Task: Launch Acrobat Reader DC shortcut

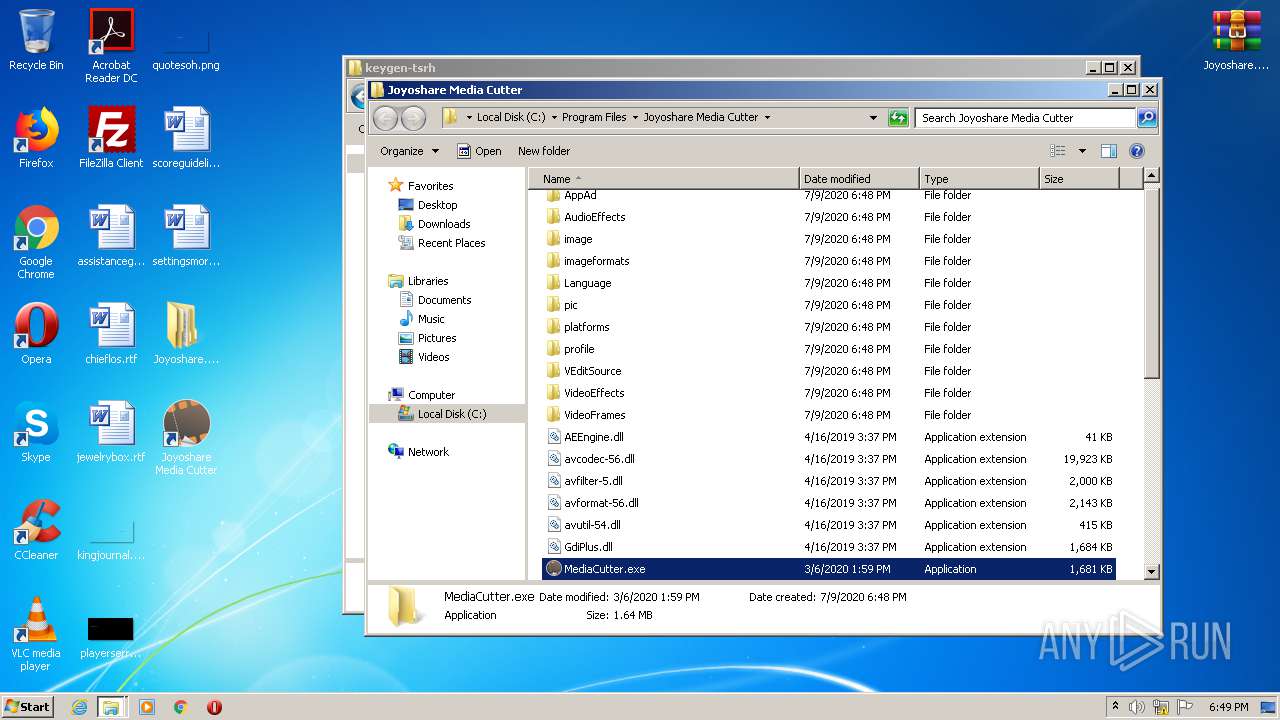Action: click(x=111, y=46)
